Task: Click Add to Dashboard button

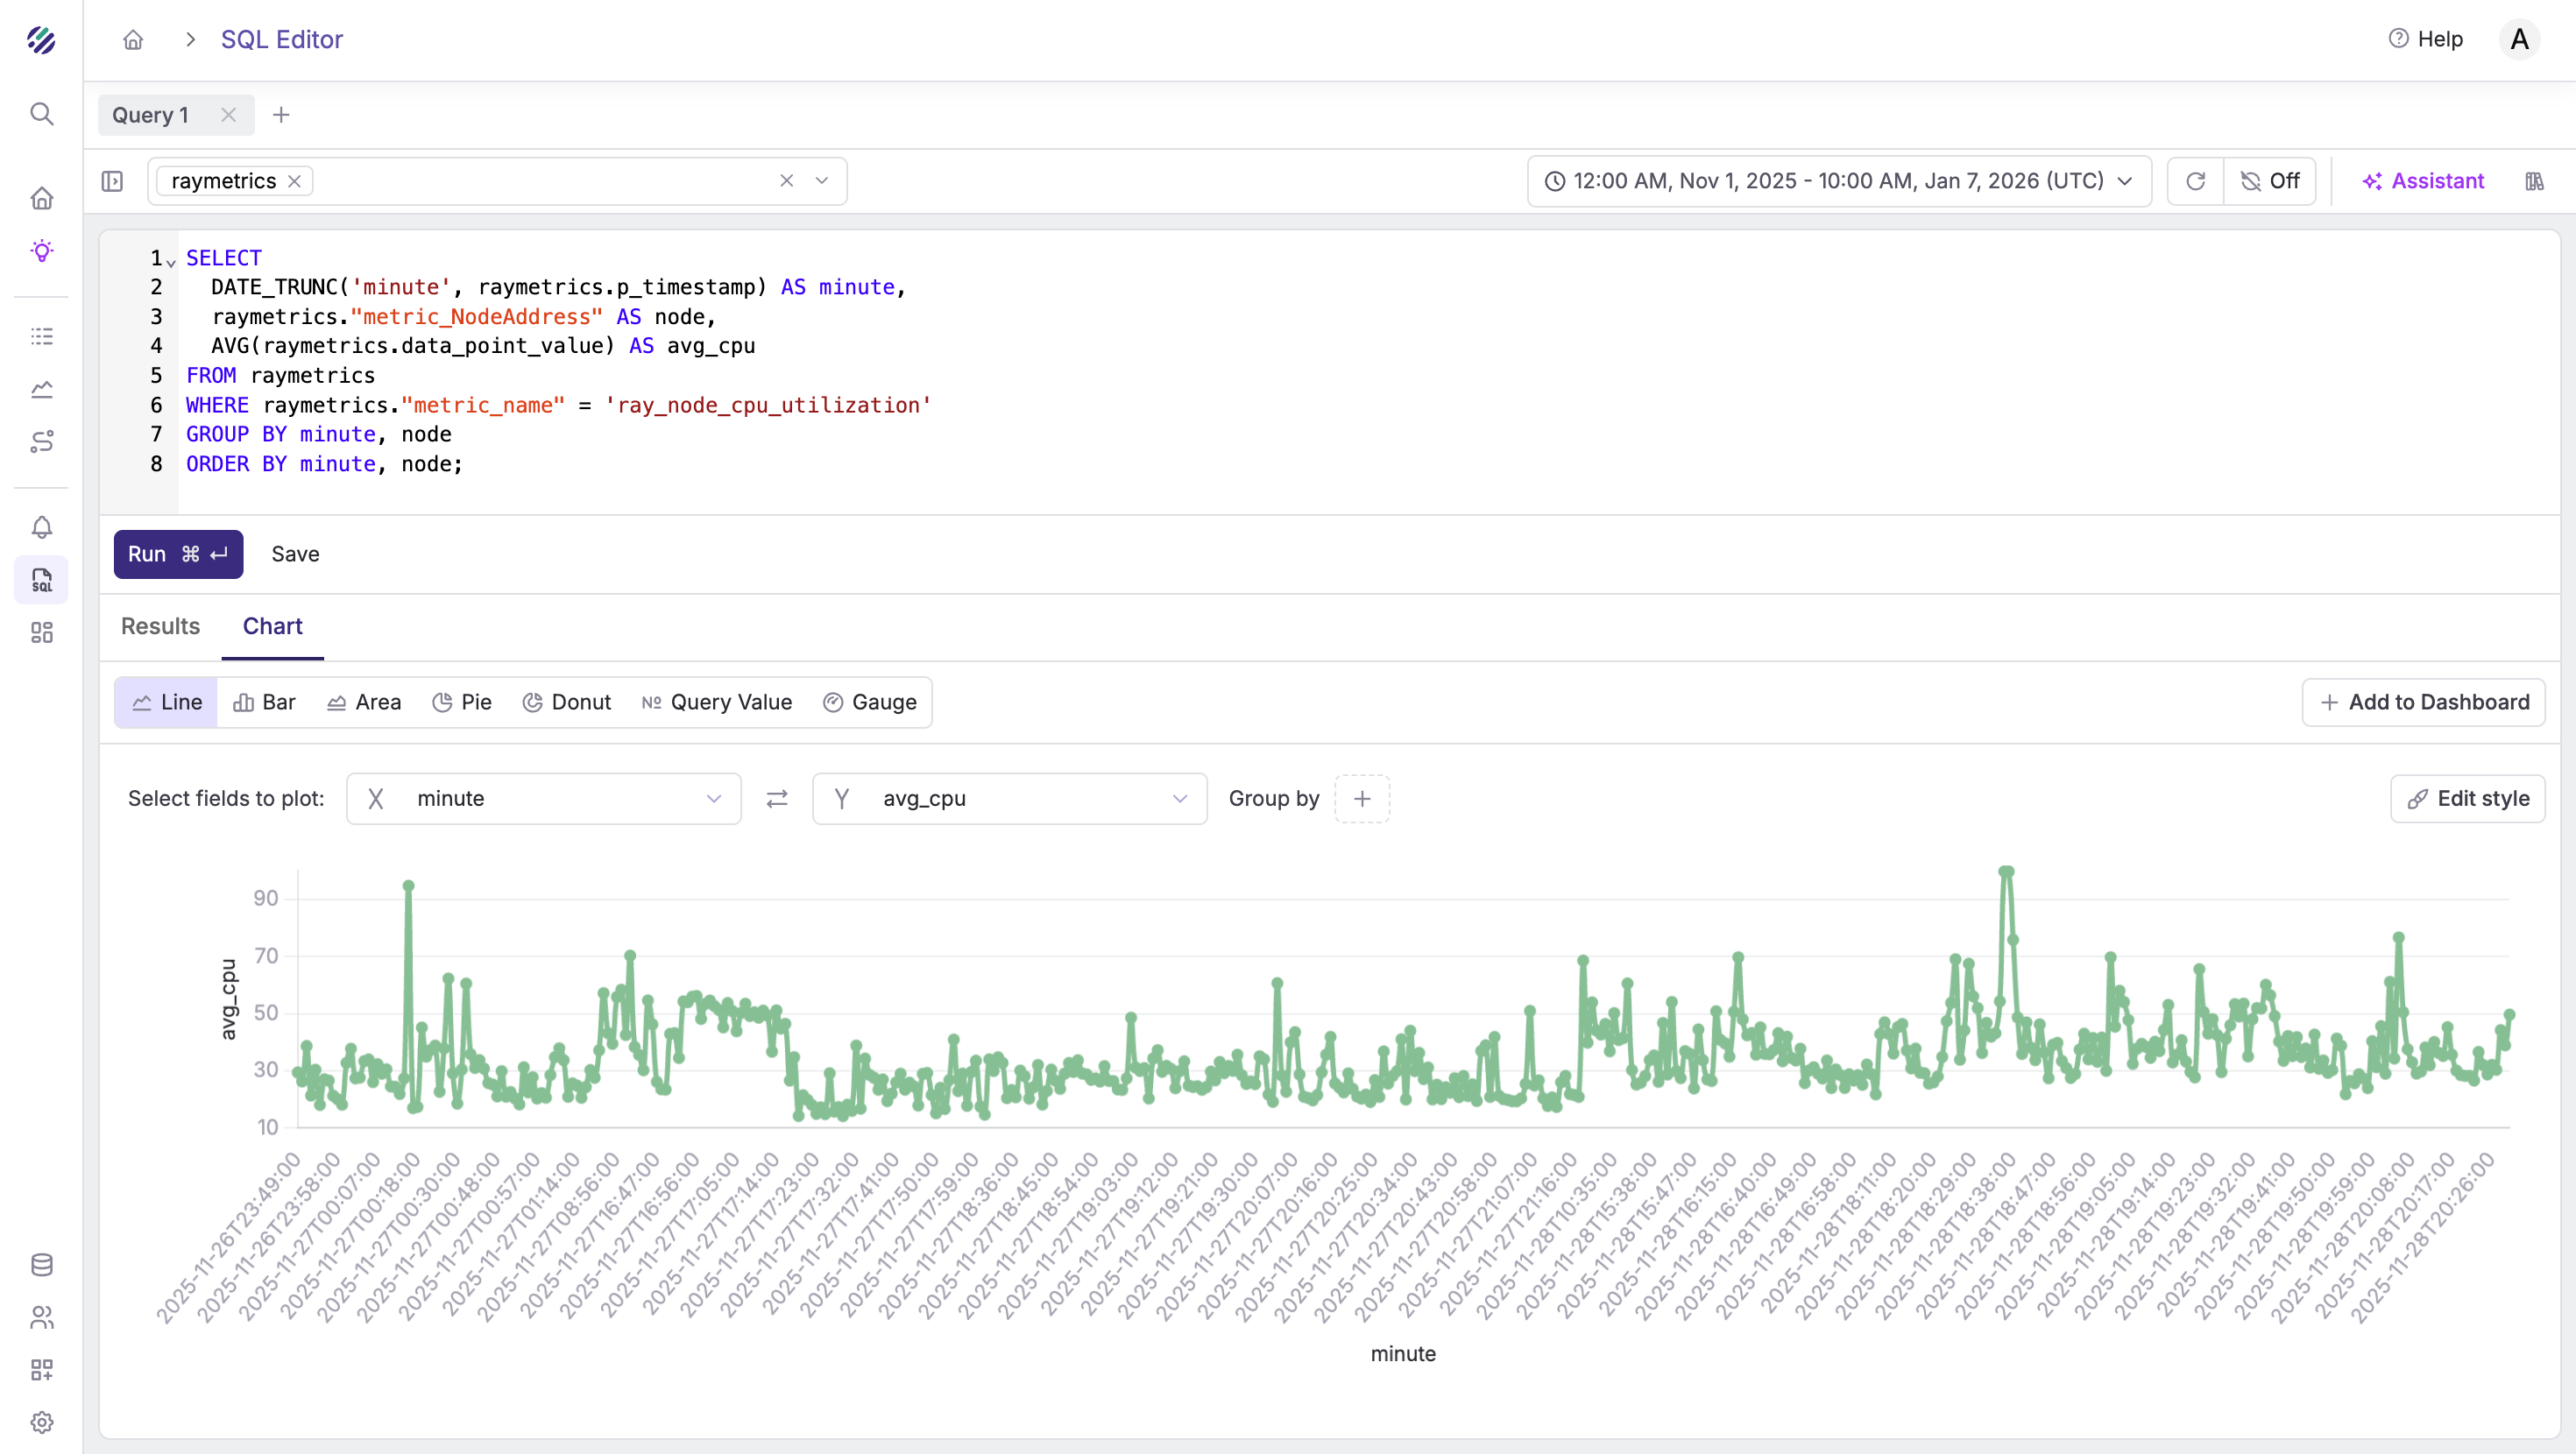Action: coord(2423,702)
